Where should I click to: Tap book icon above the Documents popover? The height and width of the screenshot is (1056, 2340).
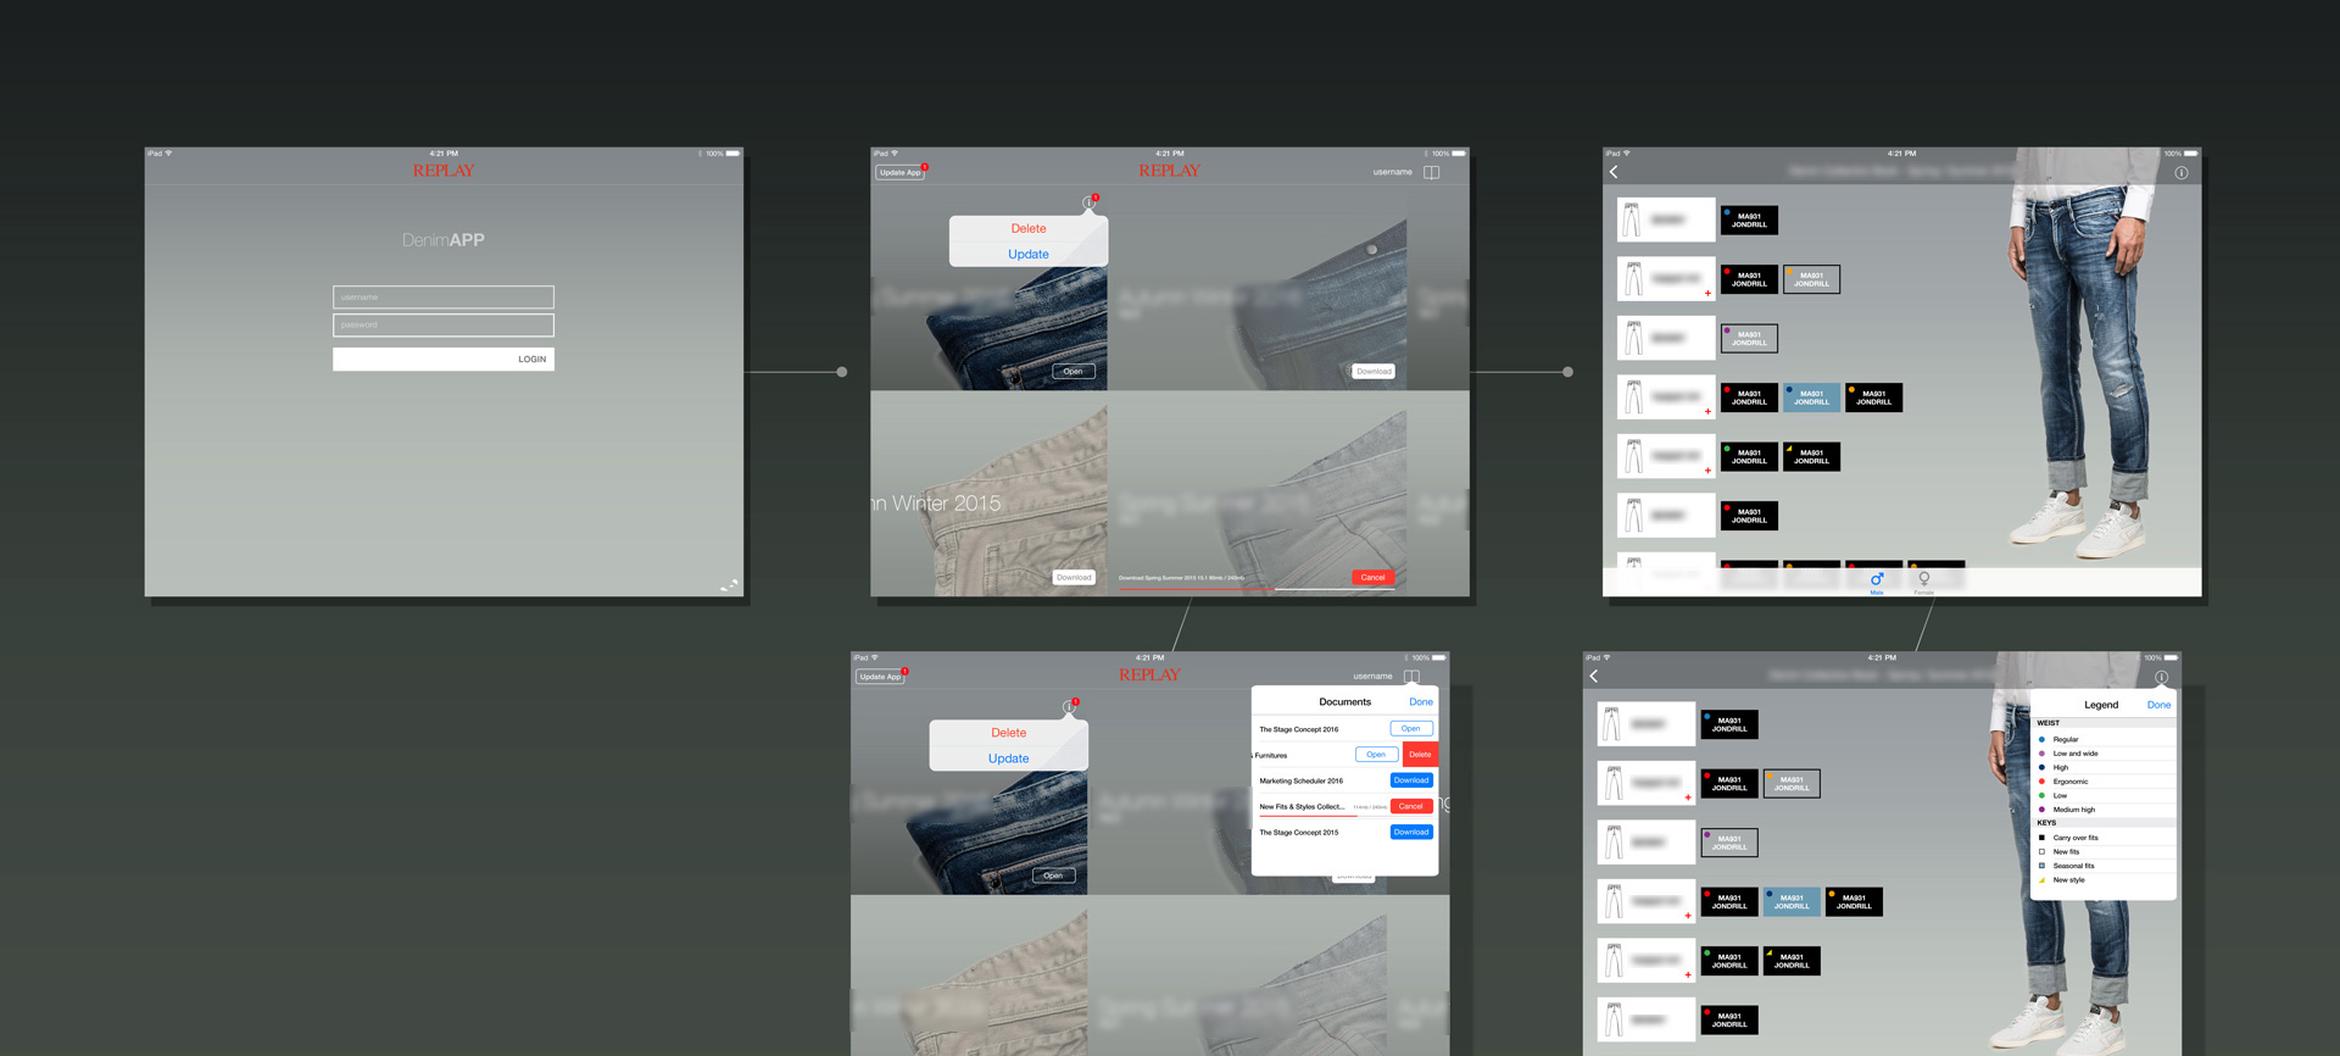coord(1411,676)
